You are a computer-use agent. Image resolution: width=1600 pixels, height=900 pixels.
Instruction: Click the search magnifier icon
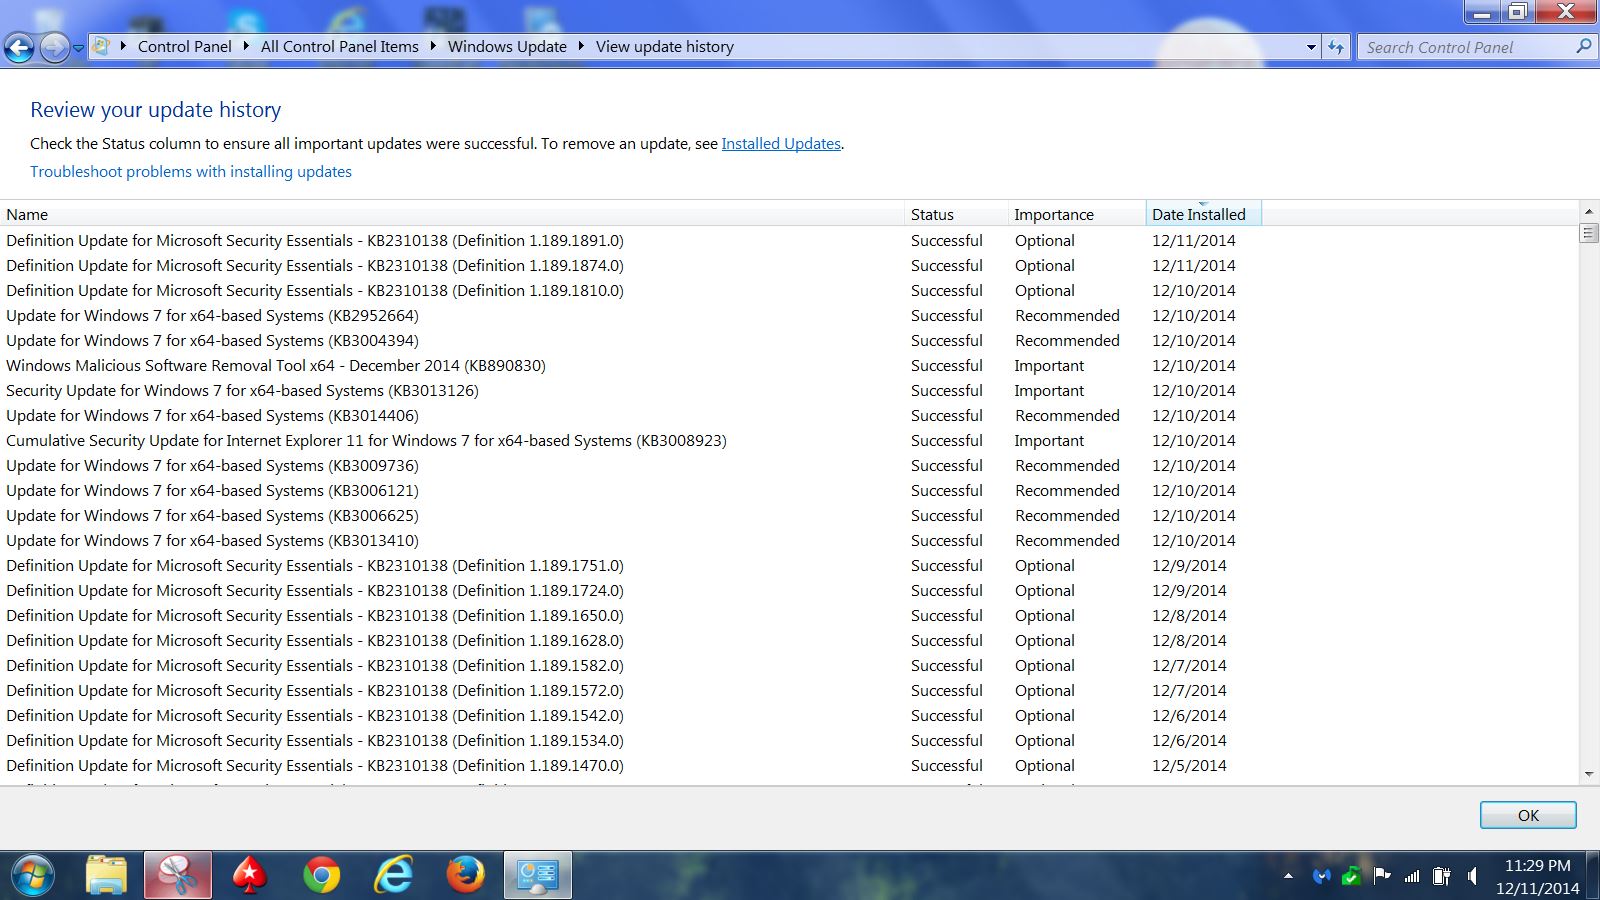coord(1583,46)
